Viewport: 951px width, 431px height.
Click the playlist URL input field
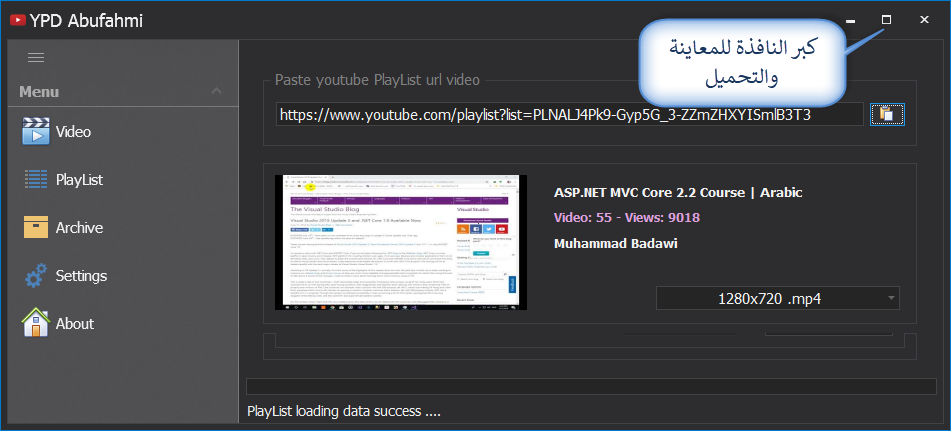[570, 115]
